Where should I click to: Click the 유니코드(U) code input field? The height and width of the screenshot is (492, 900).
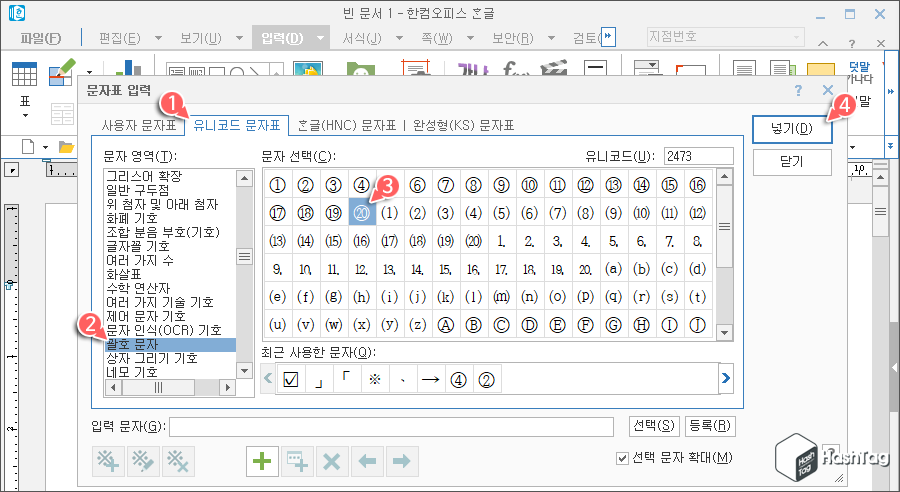(699, 156)
